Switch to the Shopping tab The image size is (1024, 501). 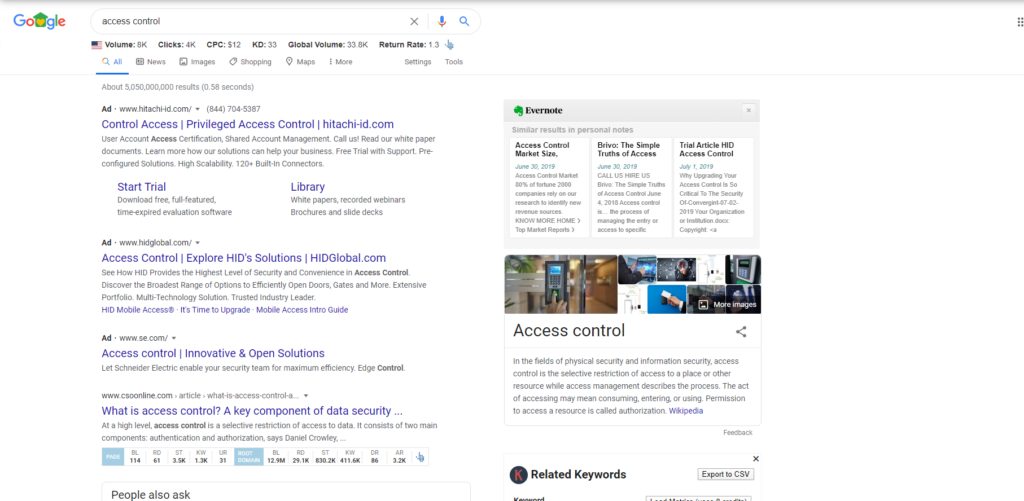pos(250,61)
